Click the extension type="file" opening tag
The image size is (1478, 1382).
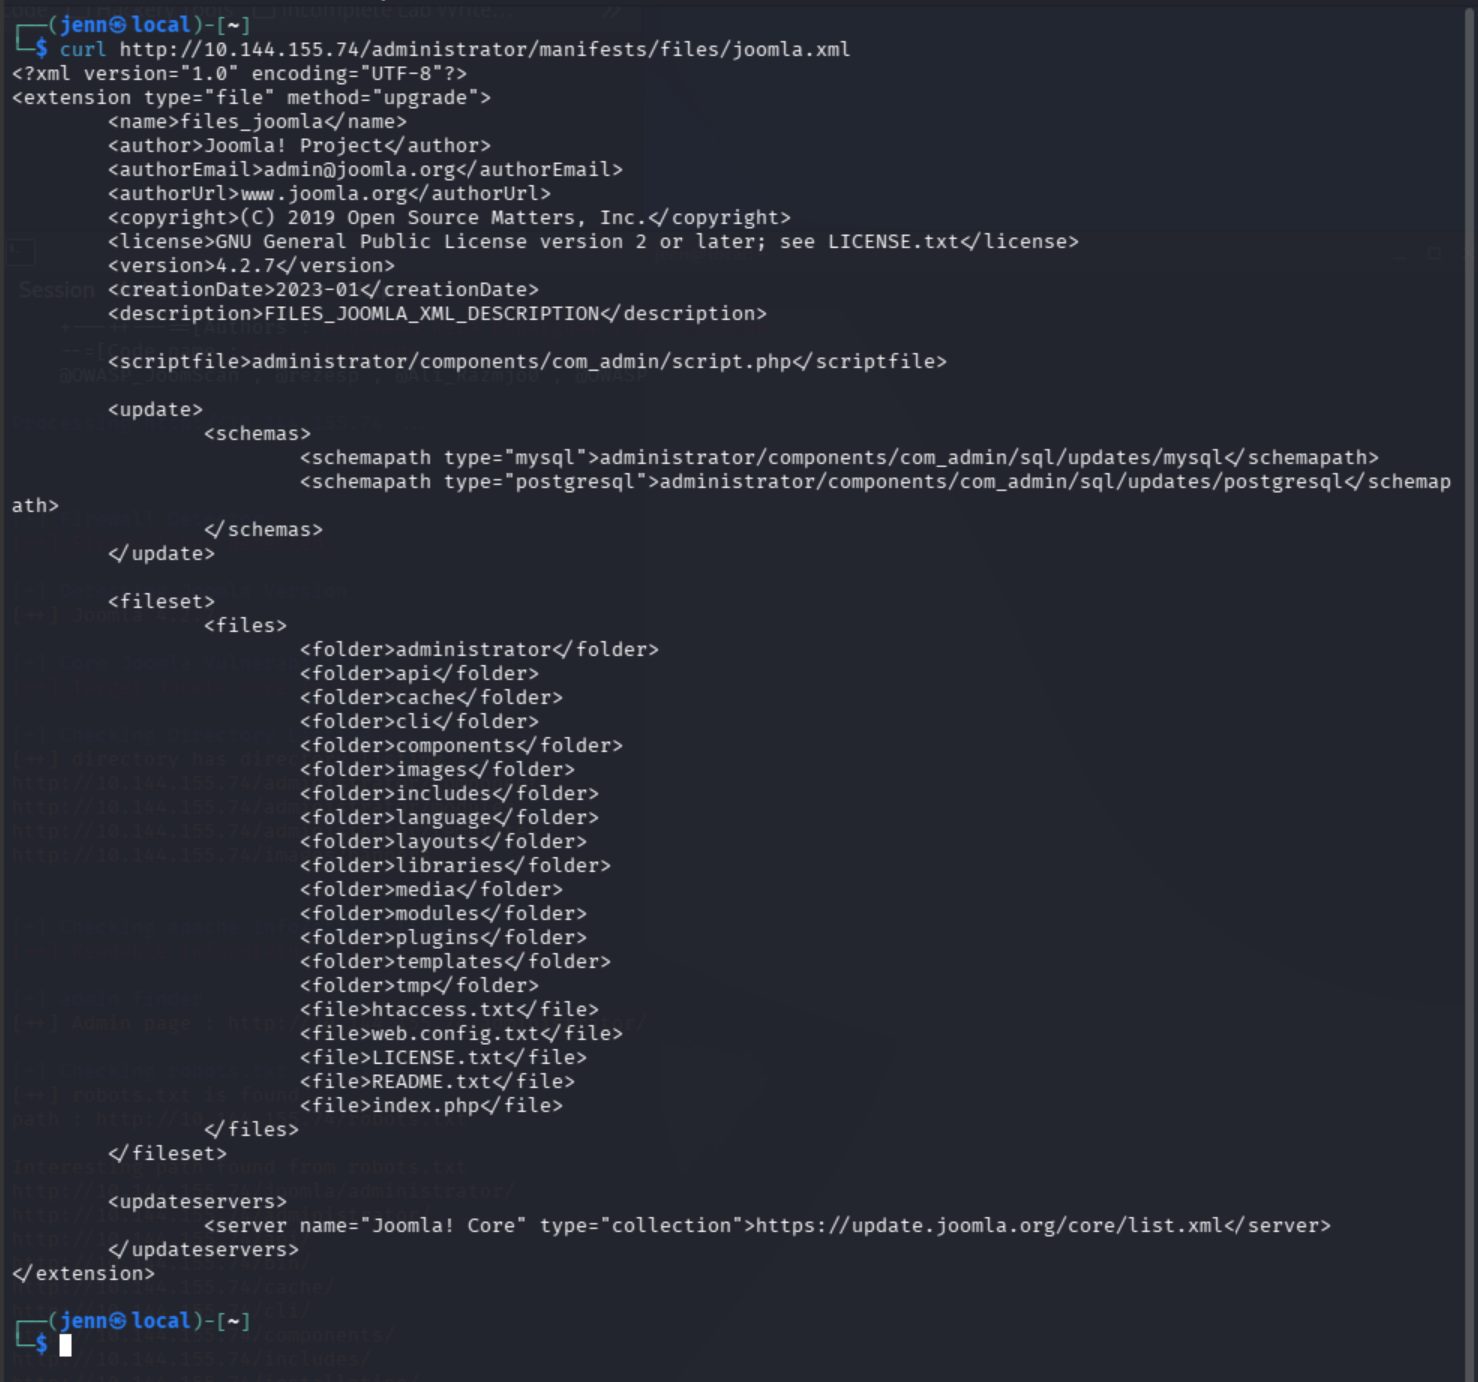[x=251, y=97]
